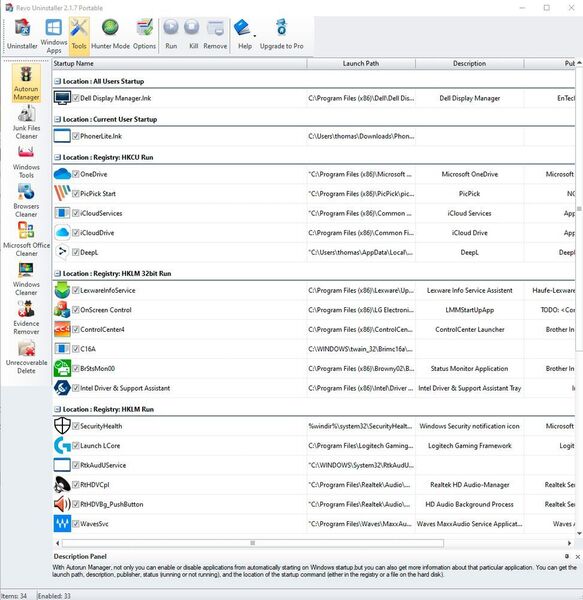Collapse Registry: HKLM Run group
The height and width of the screenshot is (600, 583).
pyautogui.click(x=57, y=409)
